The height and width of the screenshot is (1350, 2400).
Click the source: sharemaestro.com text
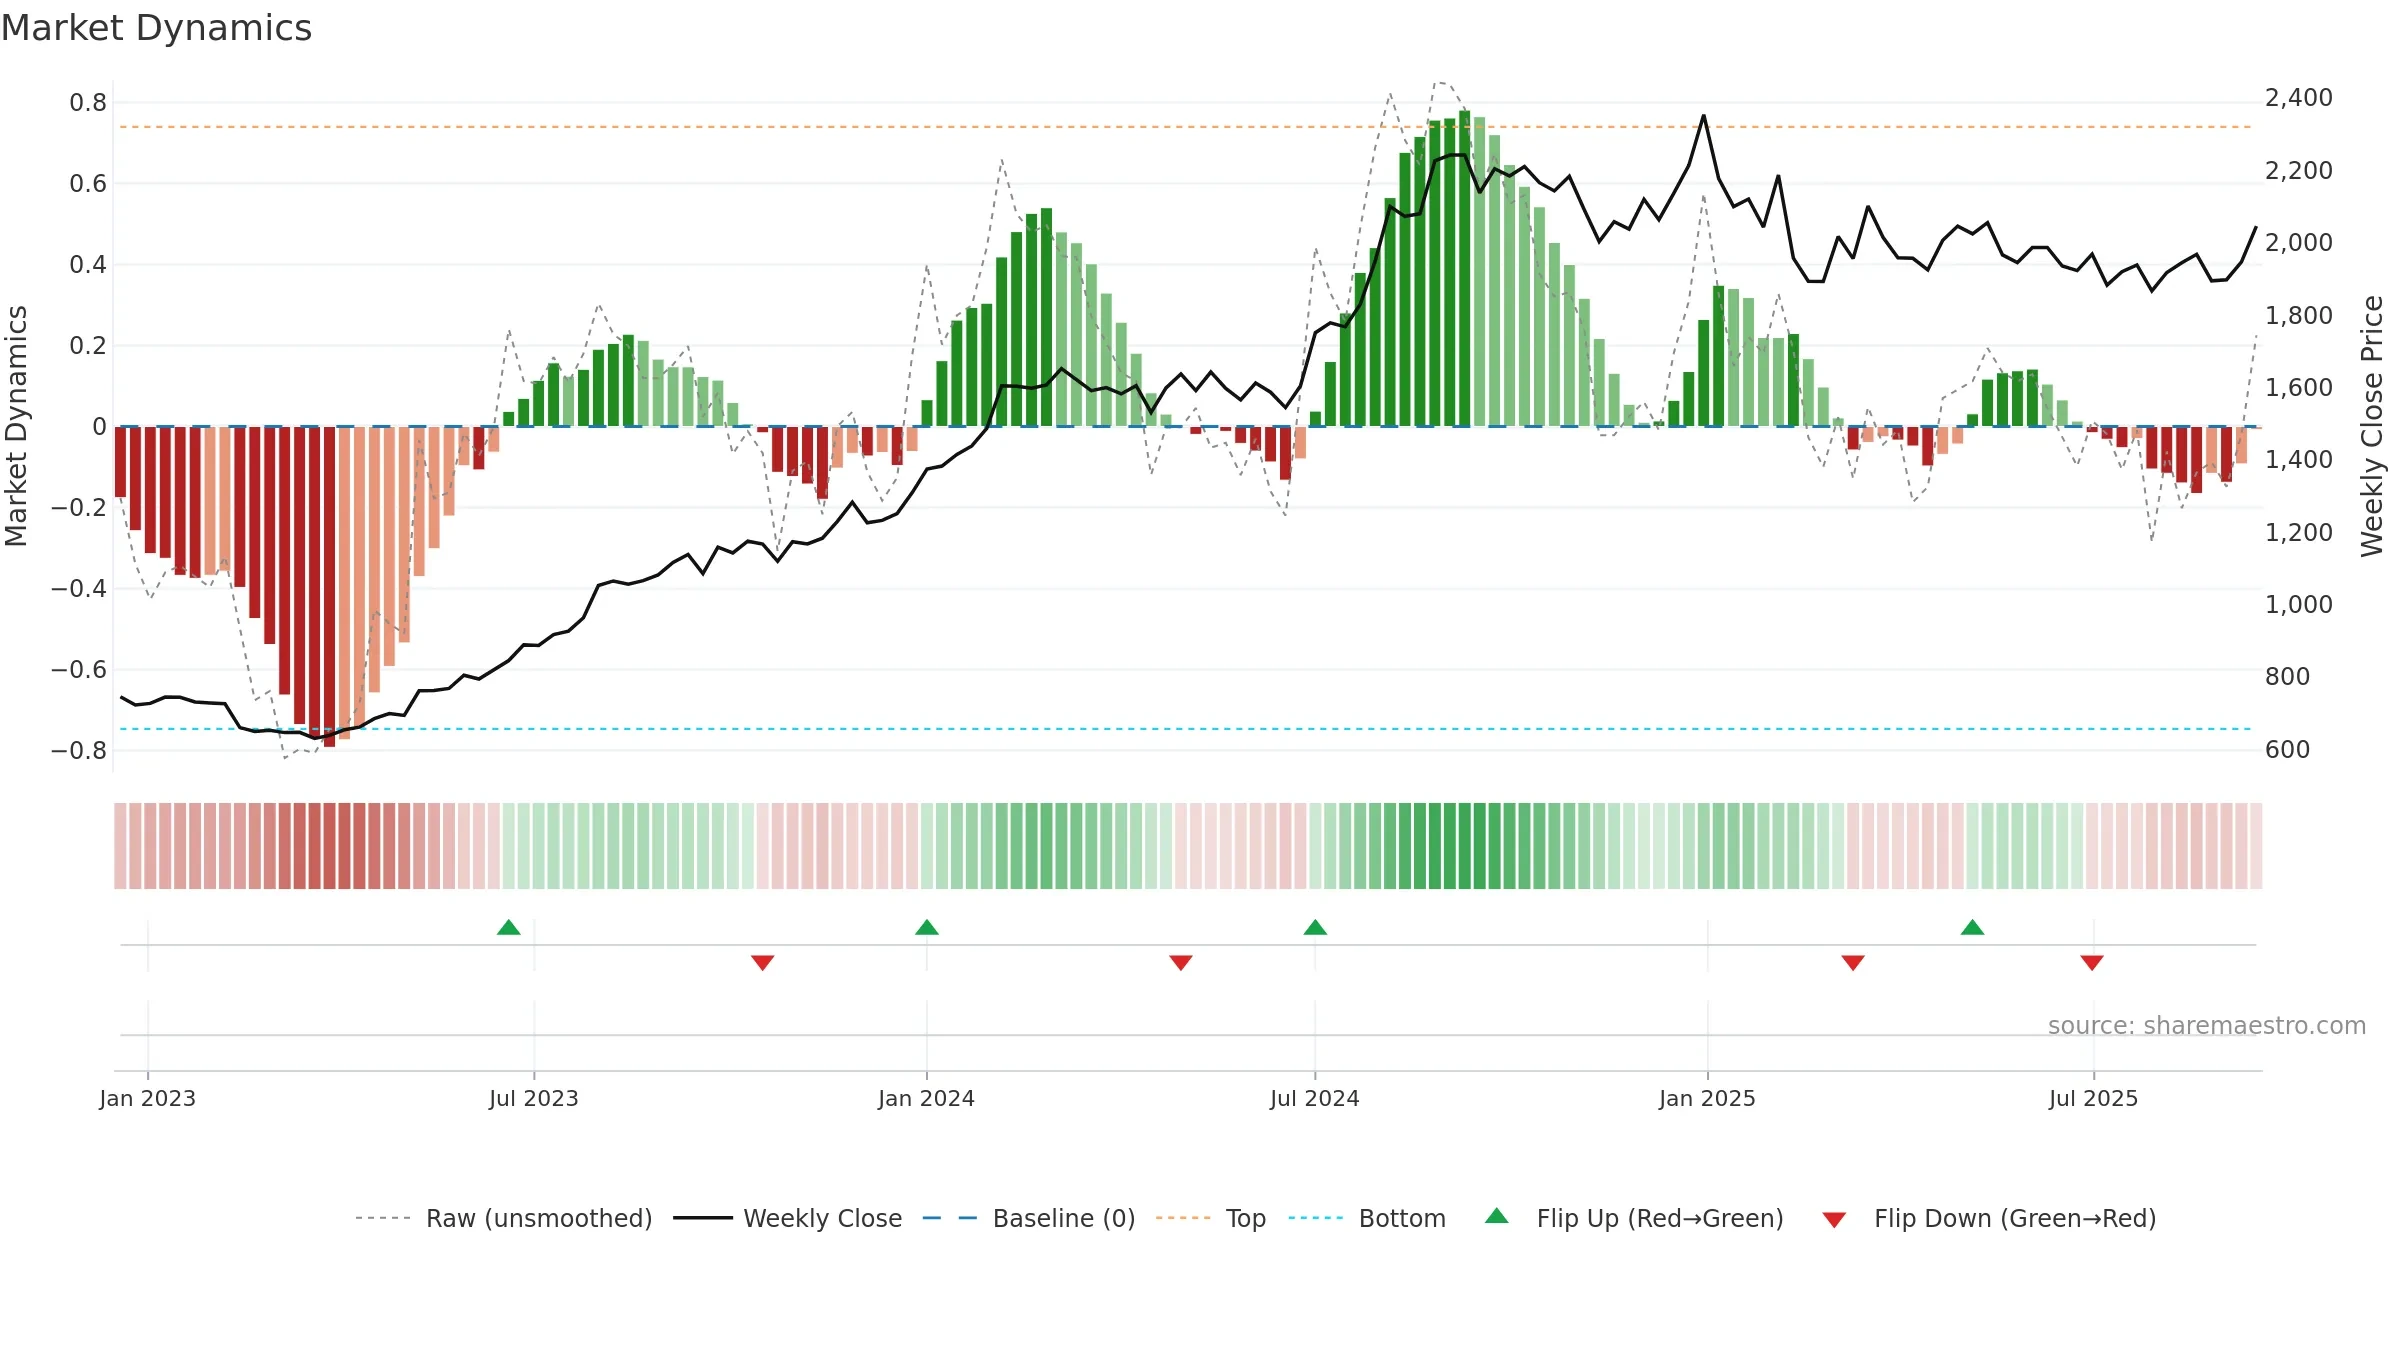[2207, 1025]
